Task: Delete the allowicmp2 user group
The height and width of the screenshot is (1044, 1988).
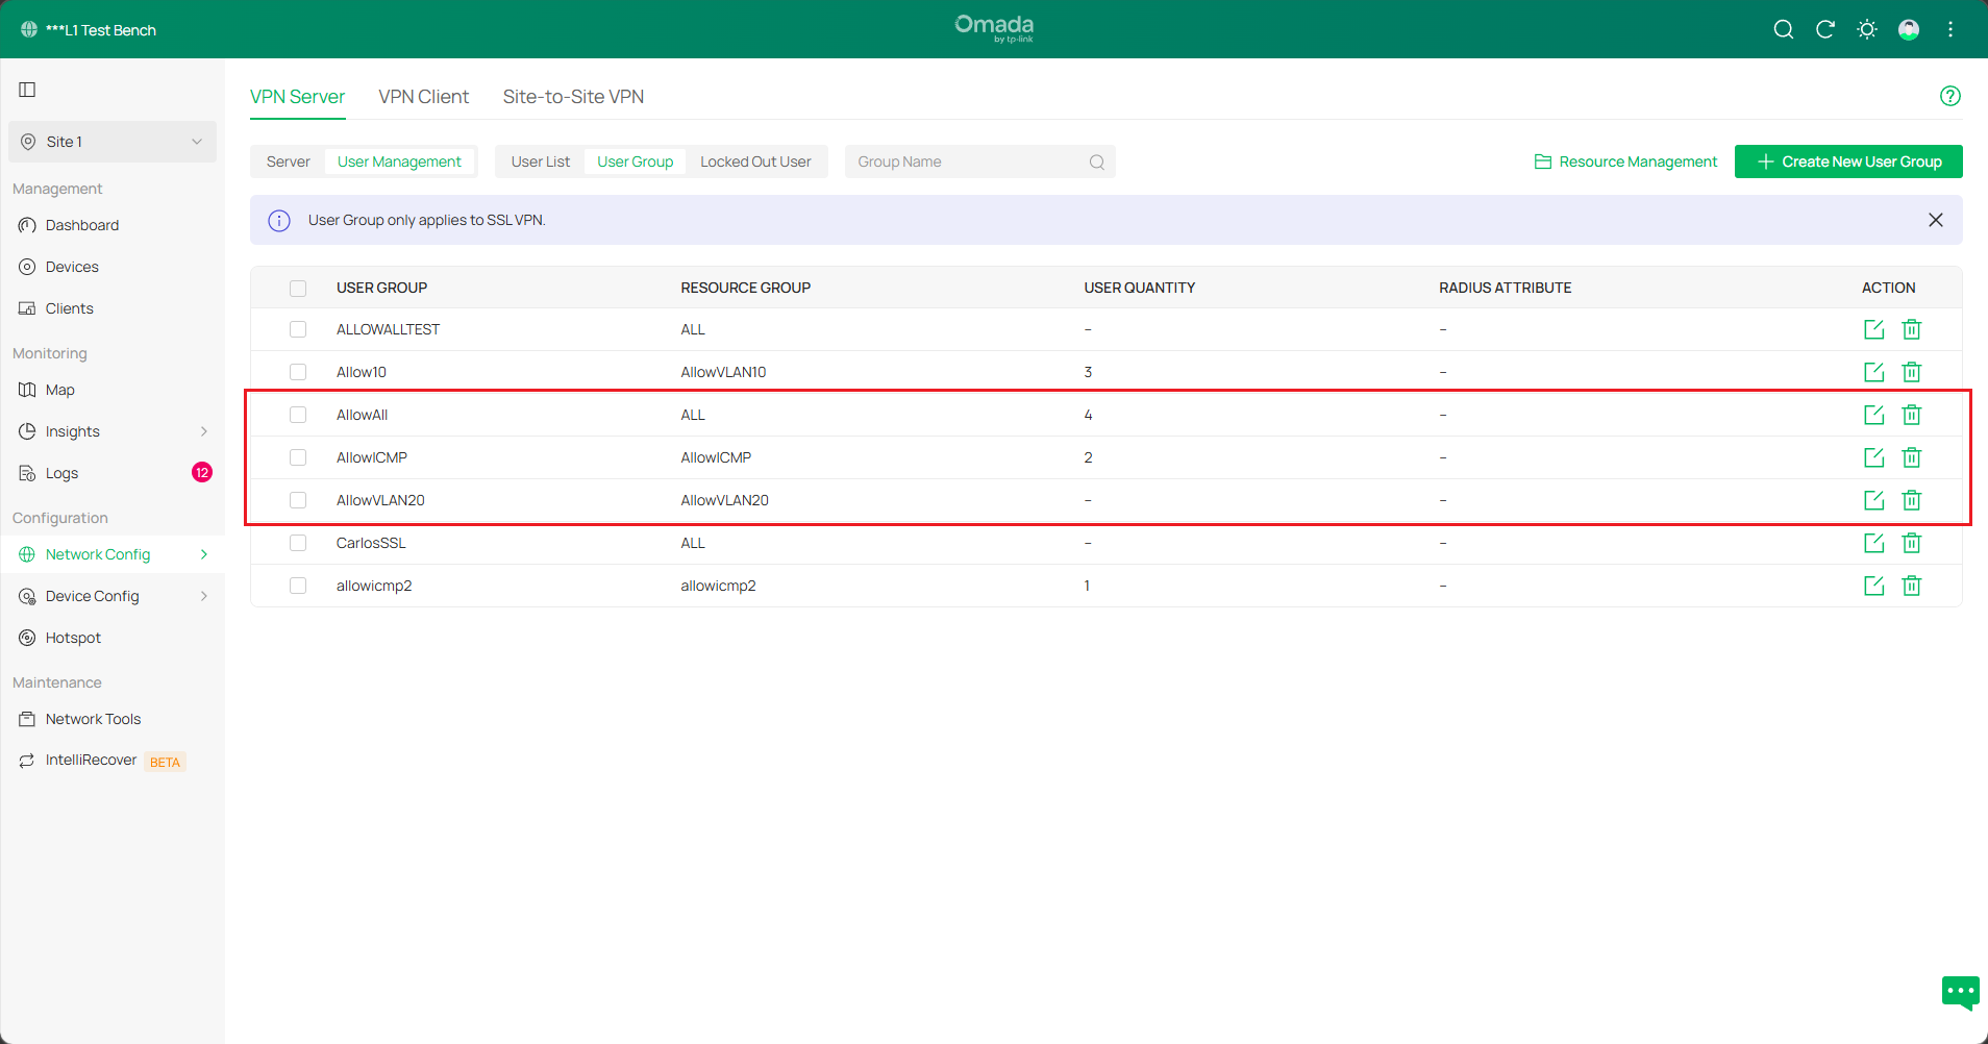Action: click(1911, 586)
